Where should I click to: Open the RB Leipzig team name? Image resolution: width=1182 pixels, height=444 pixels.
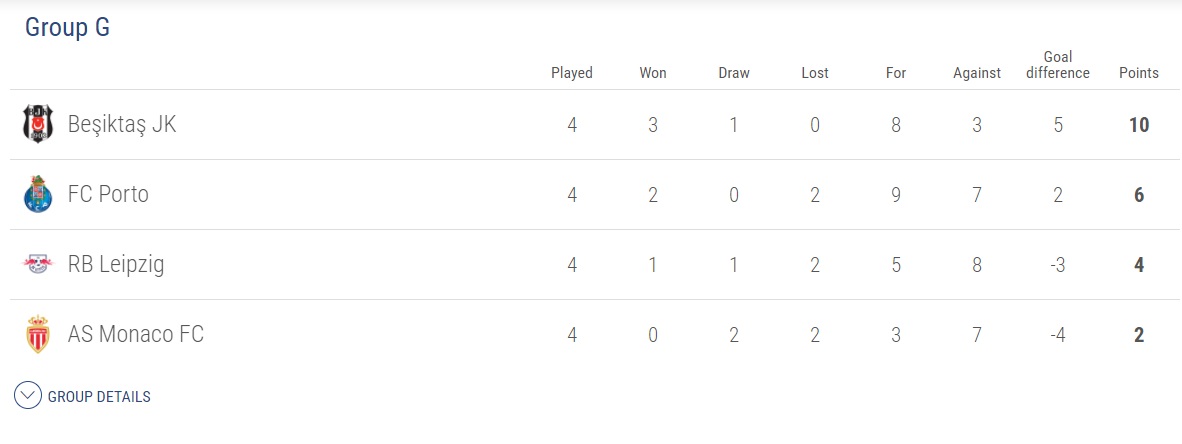click(x=116, y=265)
